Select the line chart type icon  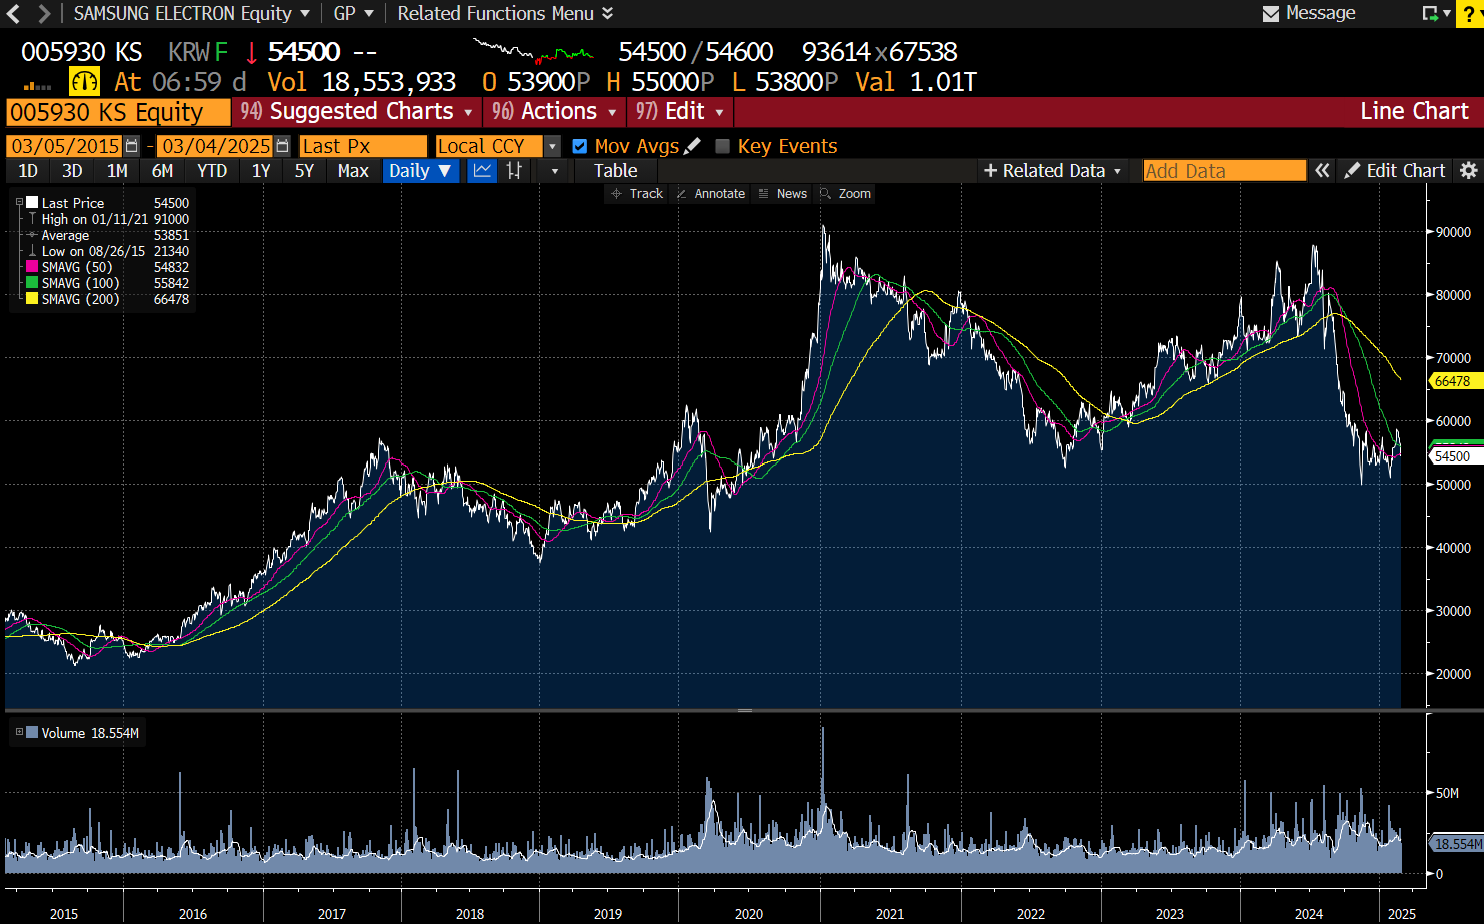point(483,171)
